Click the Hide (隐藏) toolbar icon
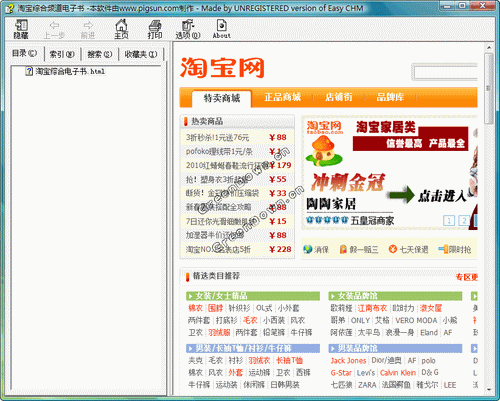This screenshot has height=401, width=500. 21,25
